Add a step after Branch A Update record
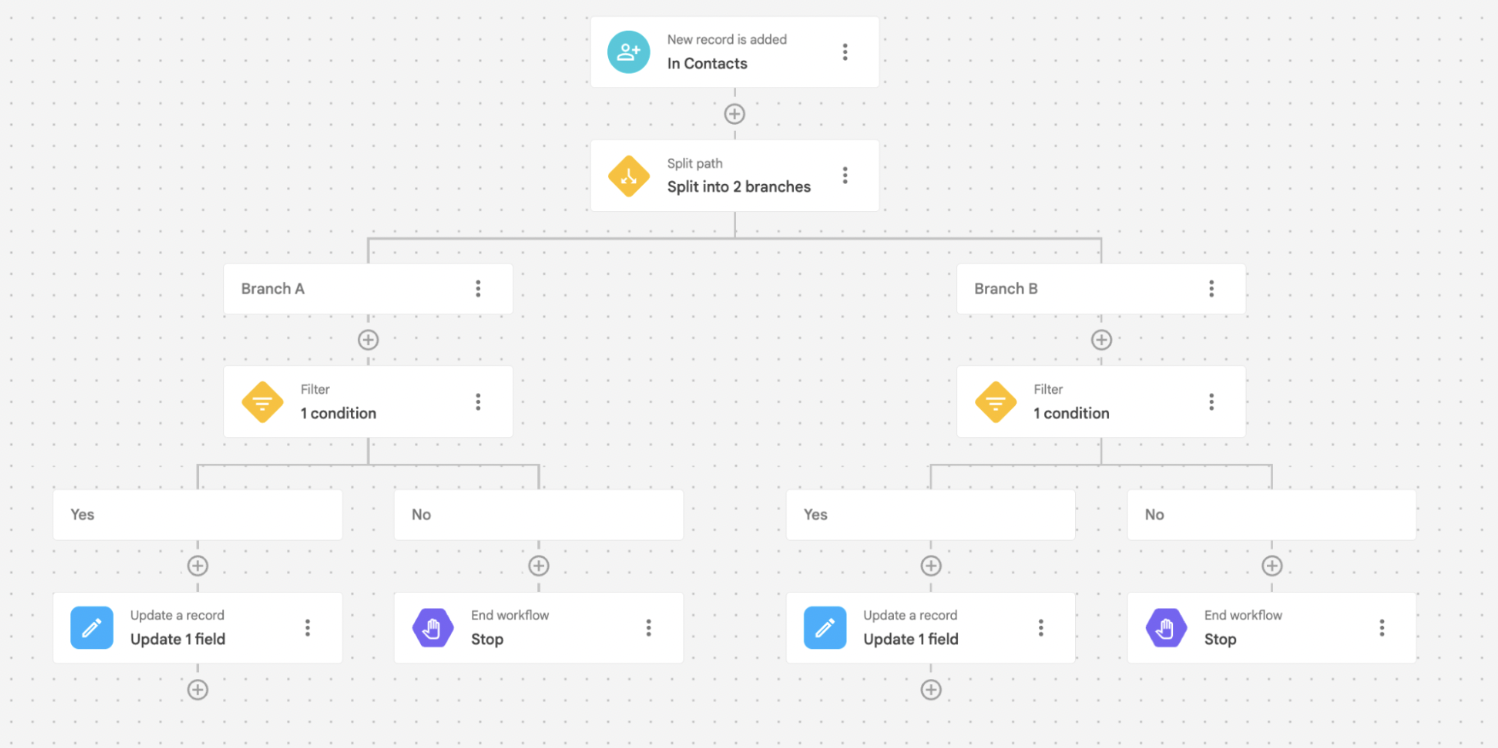The height and width of the screenshot is (748, 1498). click(197, 689)
